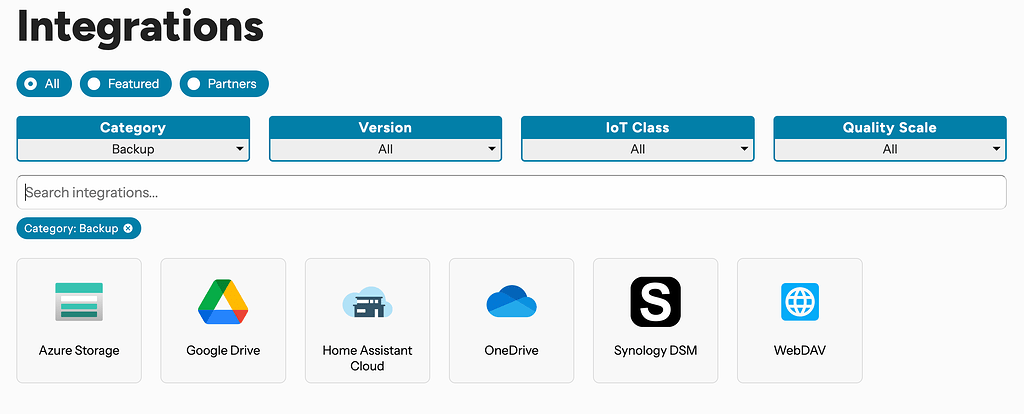Select the WebDAV globe icon
This screenshot has height=414, width=1024.
(x=800, y=302)
